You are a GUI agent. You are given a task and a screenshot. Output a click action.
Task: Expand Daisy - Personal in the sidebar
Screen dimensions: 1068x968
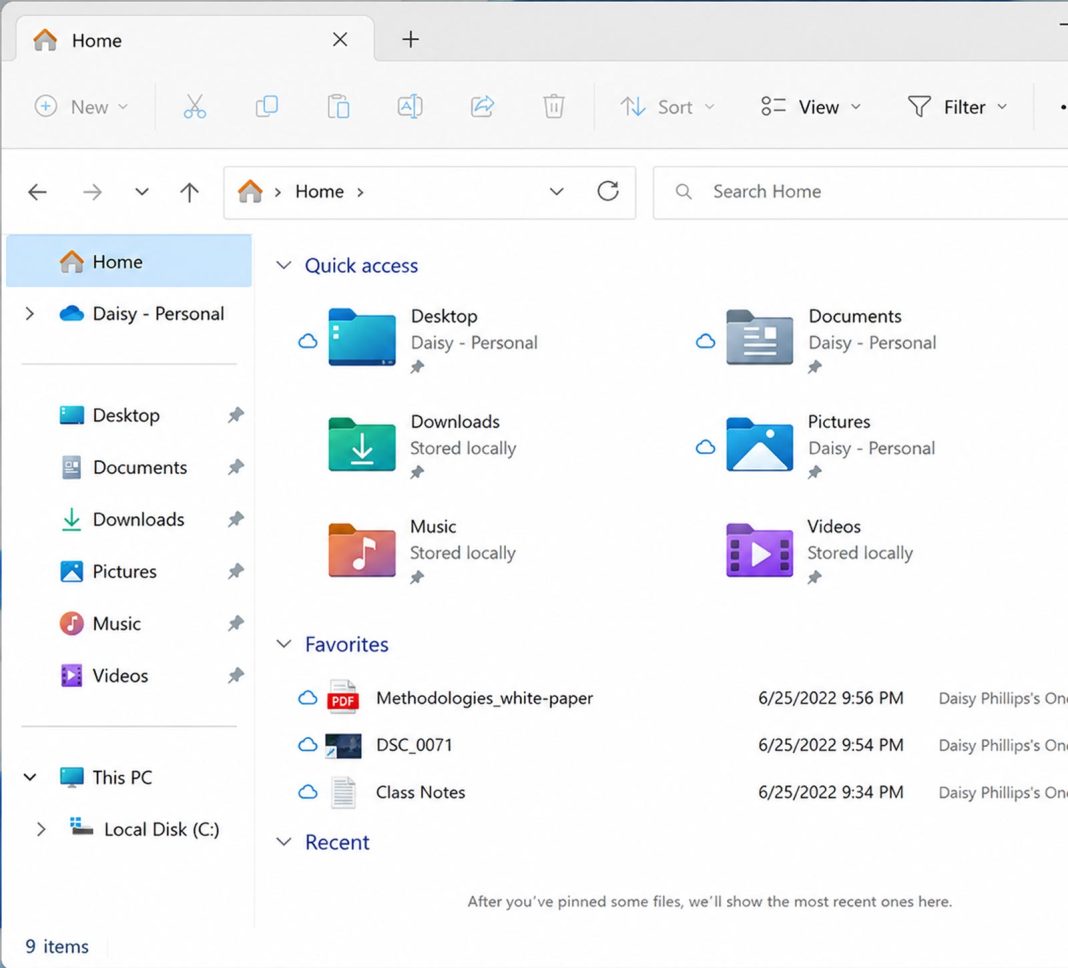coord(30,313)
